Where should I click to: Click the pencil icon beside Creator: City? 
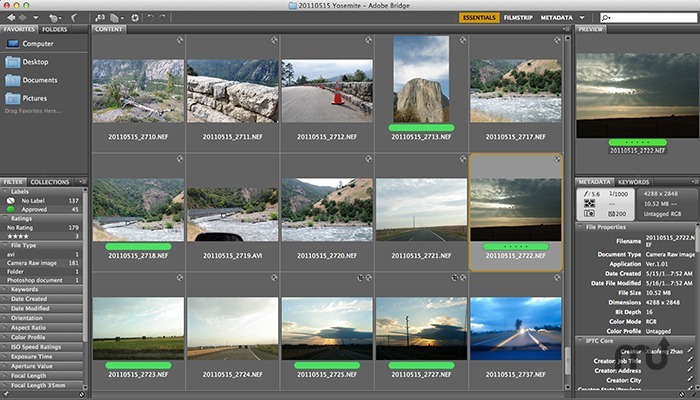point(690,380)
